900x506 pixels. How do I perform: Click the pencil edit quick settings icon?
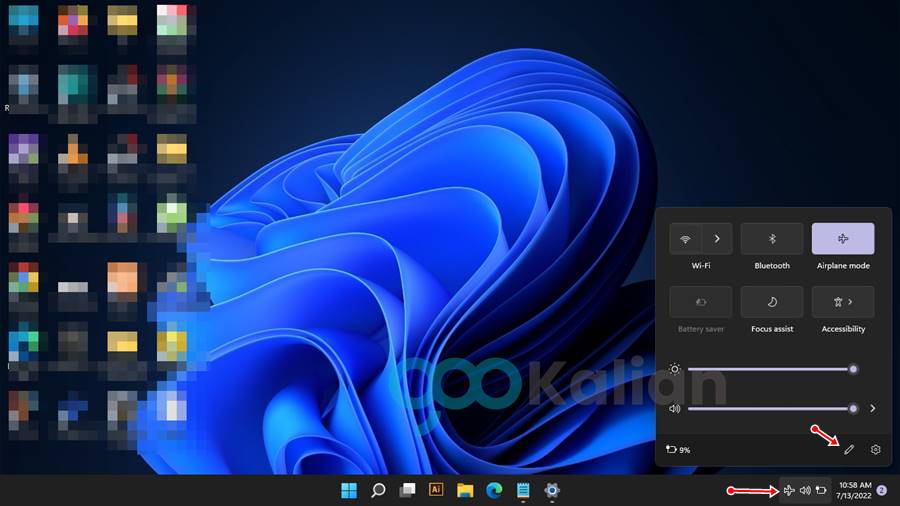[x=849, y=450]
